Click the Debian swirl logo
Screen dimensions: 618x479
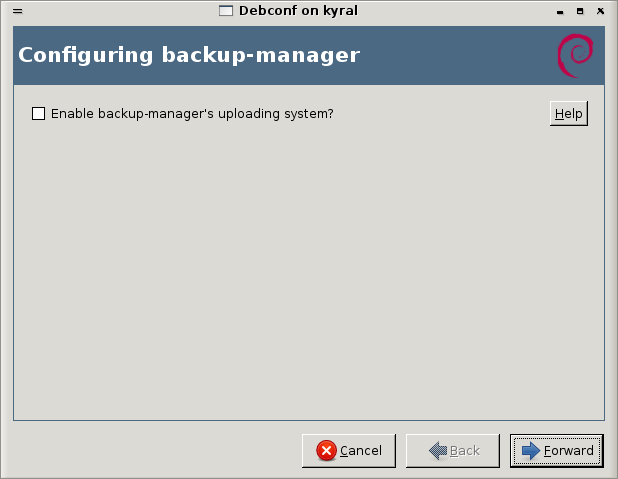pos(575,56)
